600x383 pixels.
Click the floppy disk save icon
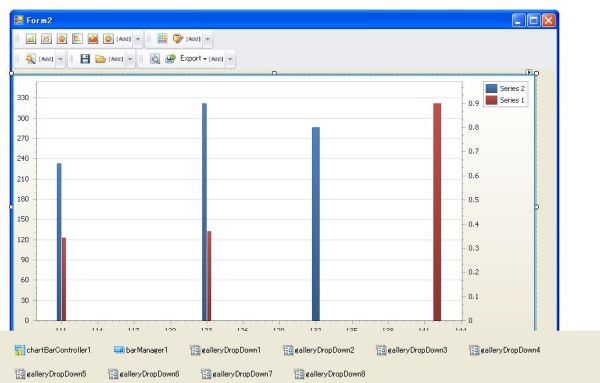tap(85, 59)
